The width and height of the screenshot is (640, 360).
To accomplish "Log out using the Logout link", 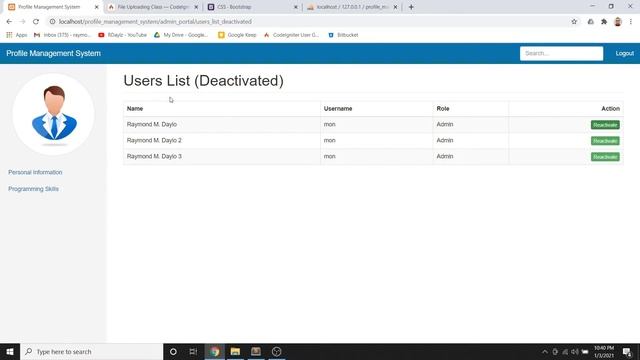I will tap(624, 53).
